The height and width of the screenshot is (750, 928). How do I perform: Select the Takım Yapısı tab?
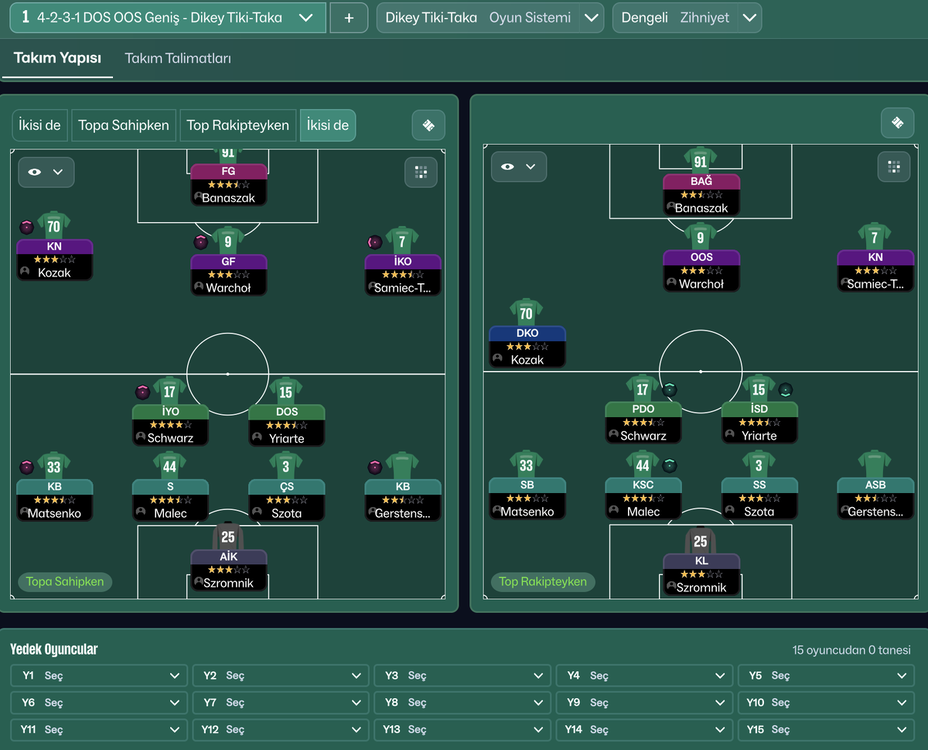pos(57,59)
